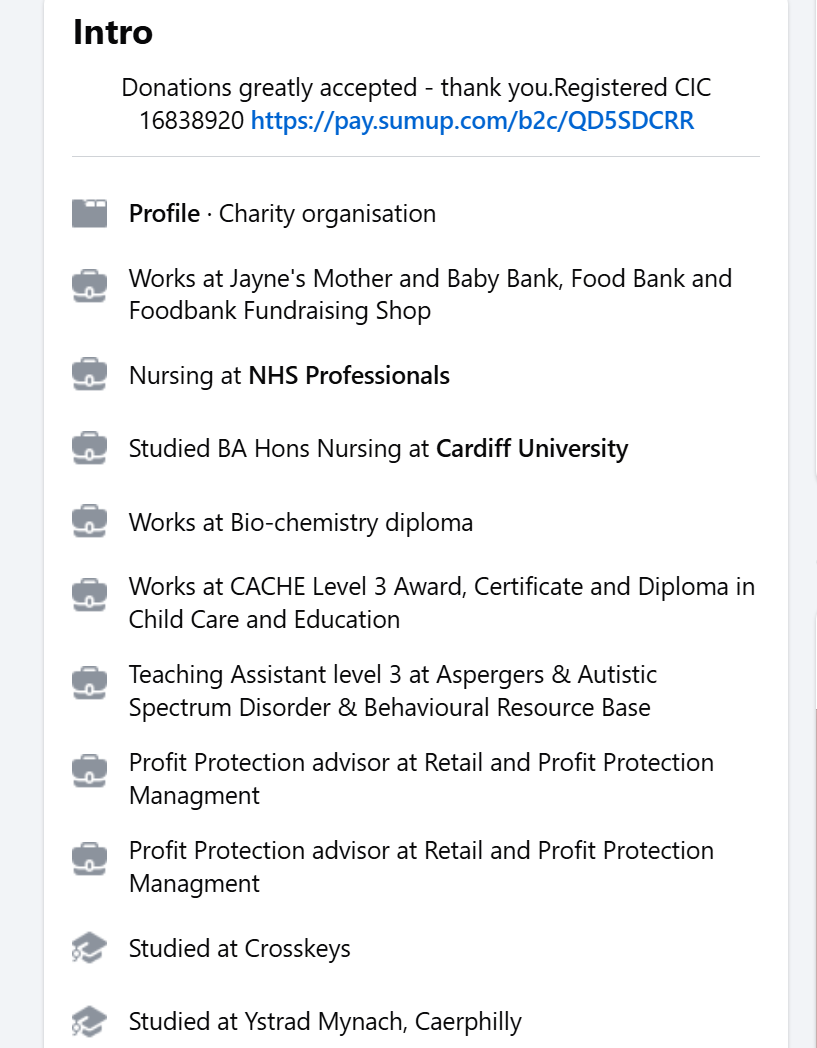Image resolution: width=817 pixels, height=1048 pixels.
Task: Click briefcase icon beside Teaching Assistant level 3
Action: [x=90, y=684]
